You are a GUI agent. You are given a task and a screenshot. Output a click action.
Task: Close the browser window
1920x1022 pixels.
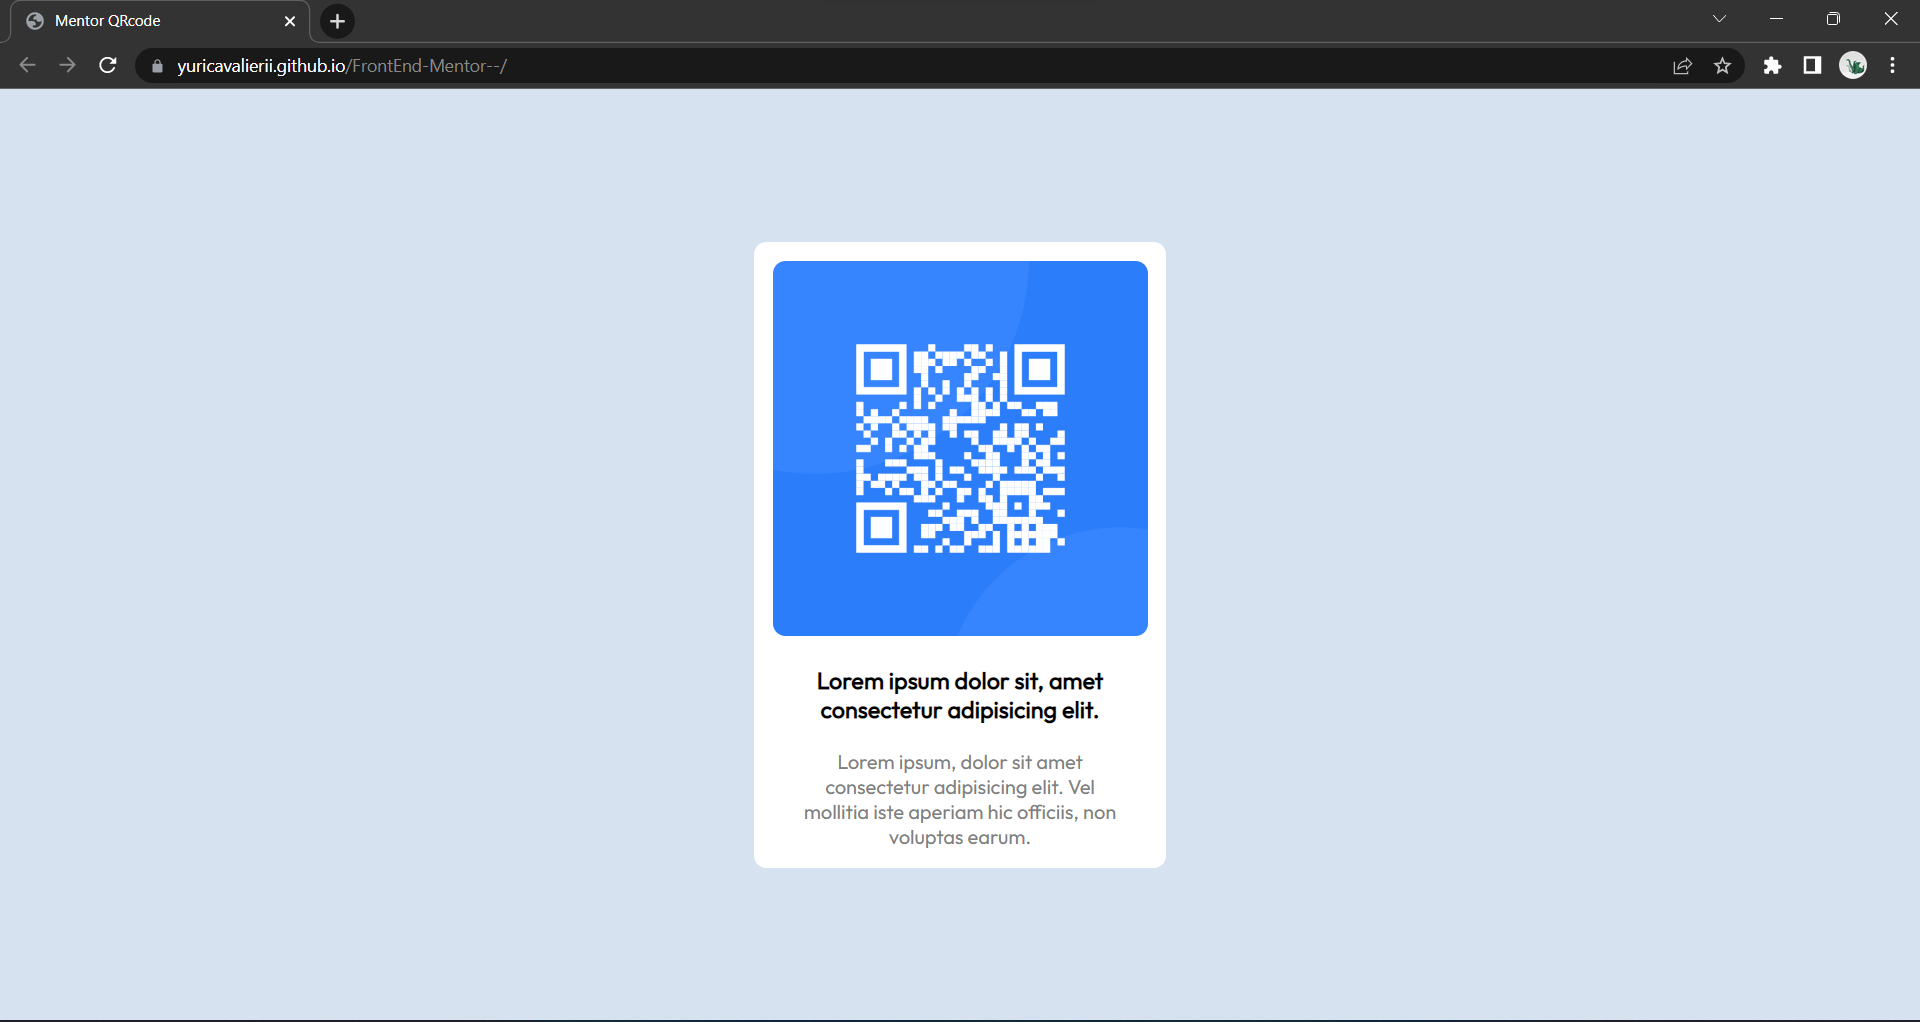(1891, 19)
